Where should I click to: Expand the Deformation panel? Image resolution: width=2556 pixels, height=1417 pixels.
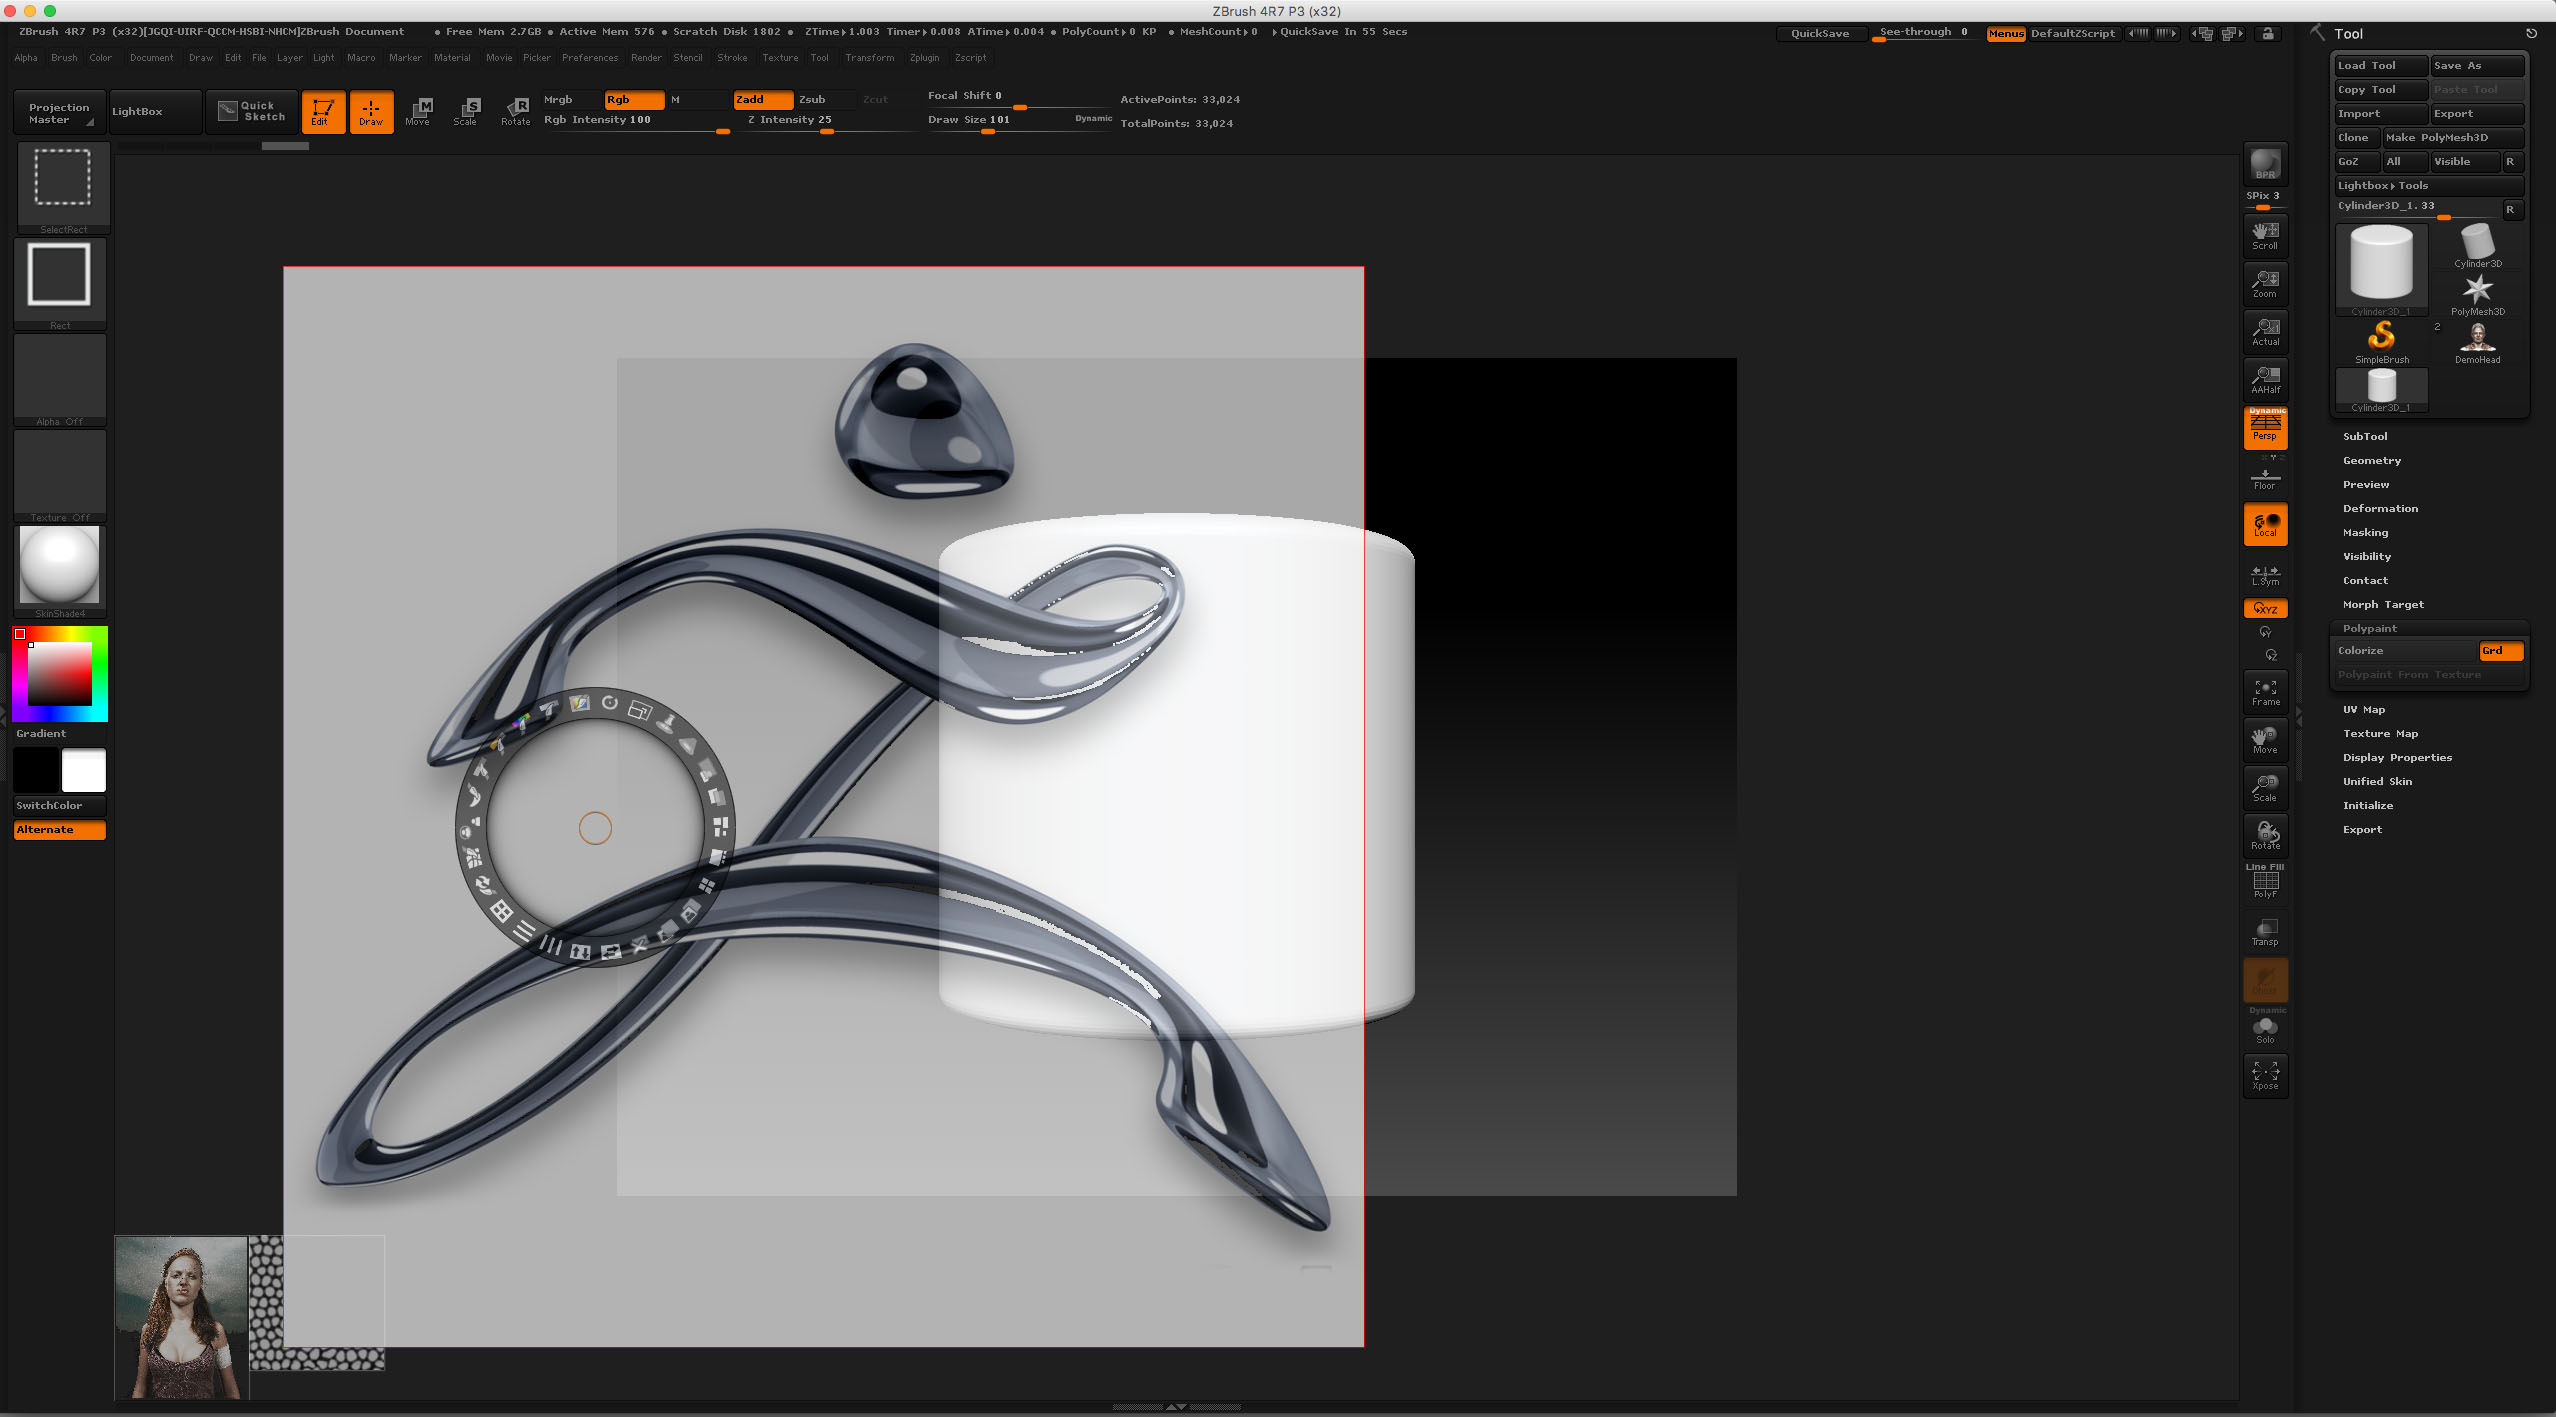pyautogui.click(x=2381, y=508)
